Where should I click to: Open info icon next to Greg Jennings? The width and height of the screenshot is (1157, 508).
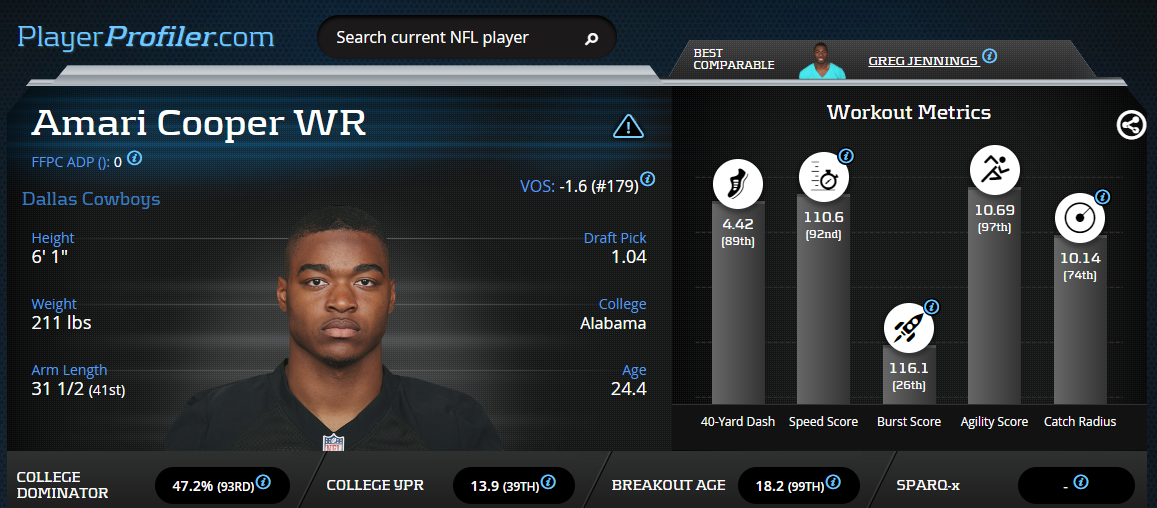[x=990, y=55]
